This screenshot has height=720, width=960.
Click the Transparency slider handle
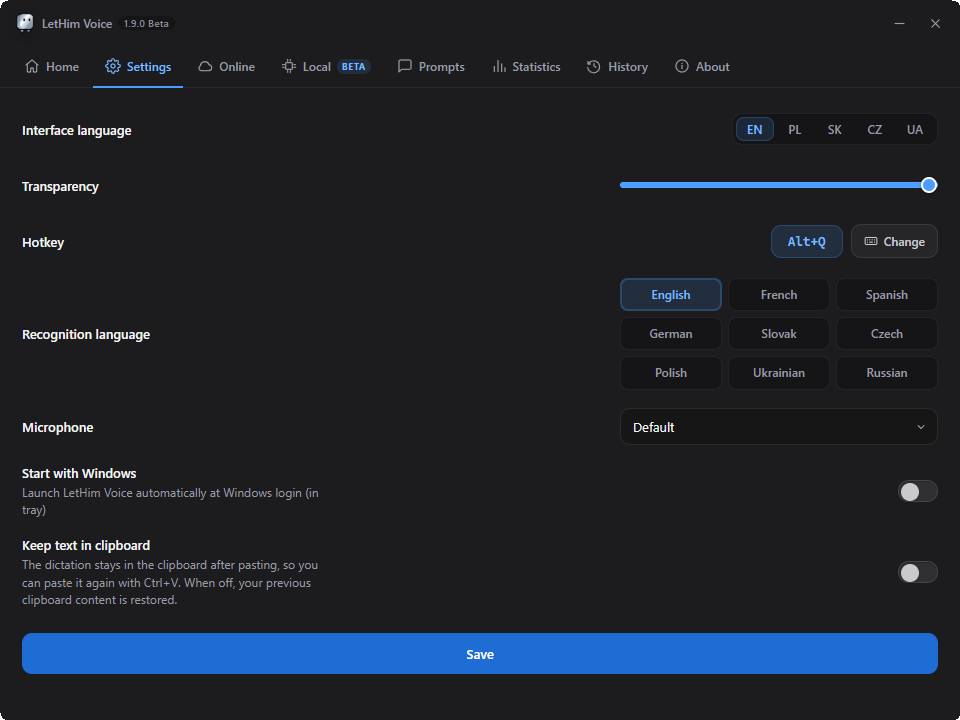929,185
